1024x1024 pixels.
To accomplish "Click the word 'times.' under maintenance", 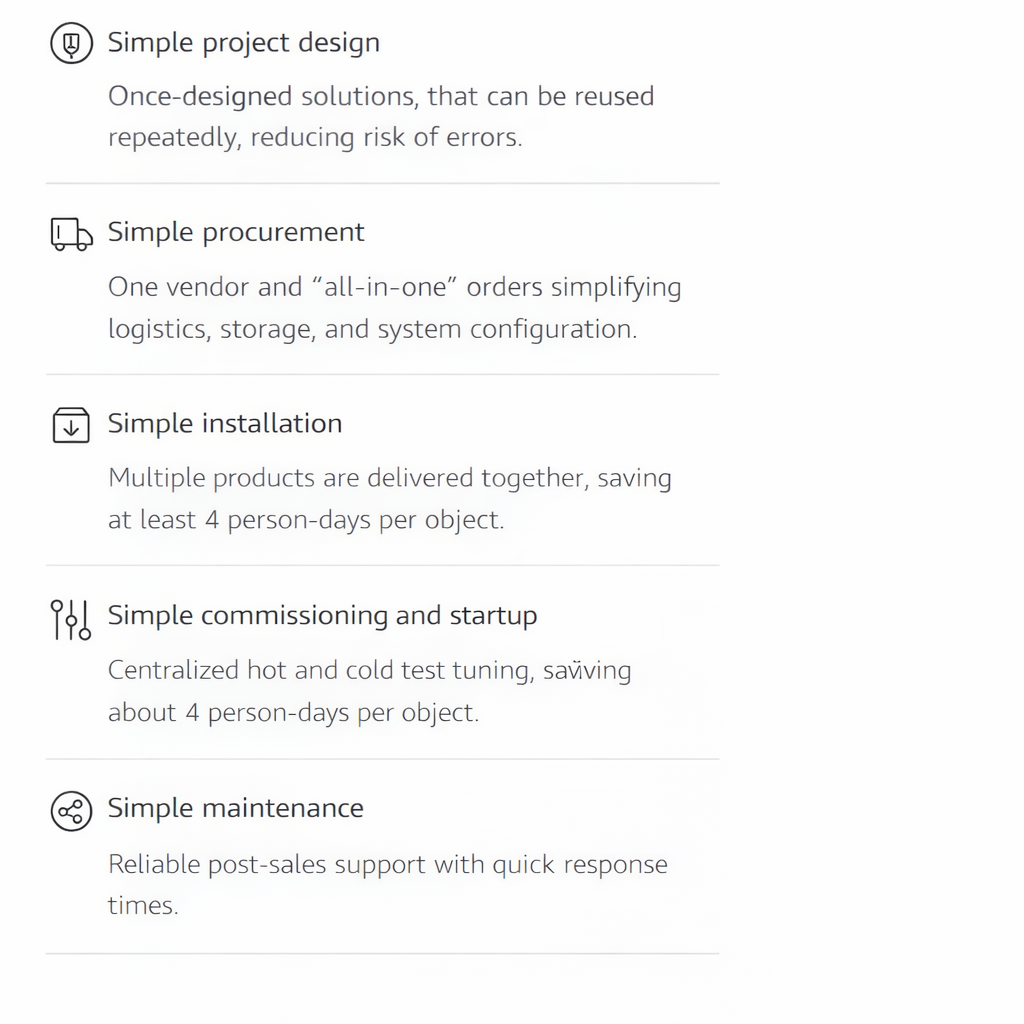I will (x=143, y=906).
